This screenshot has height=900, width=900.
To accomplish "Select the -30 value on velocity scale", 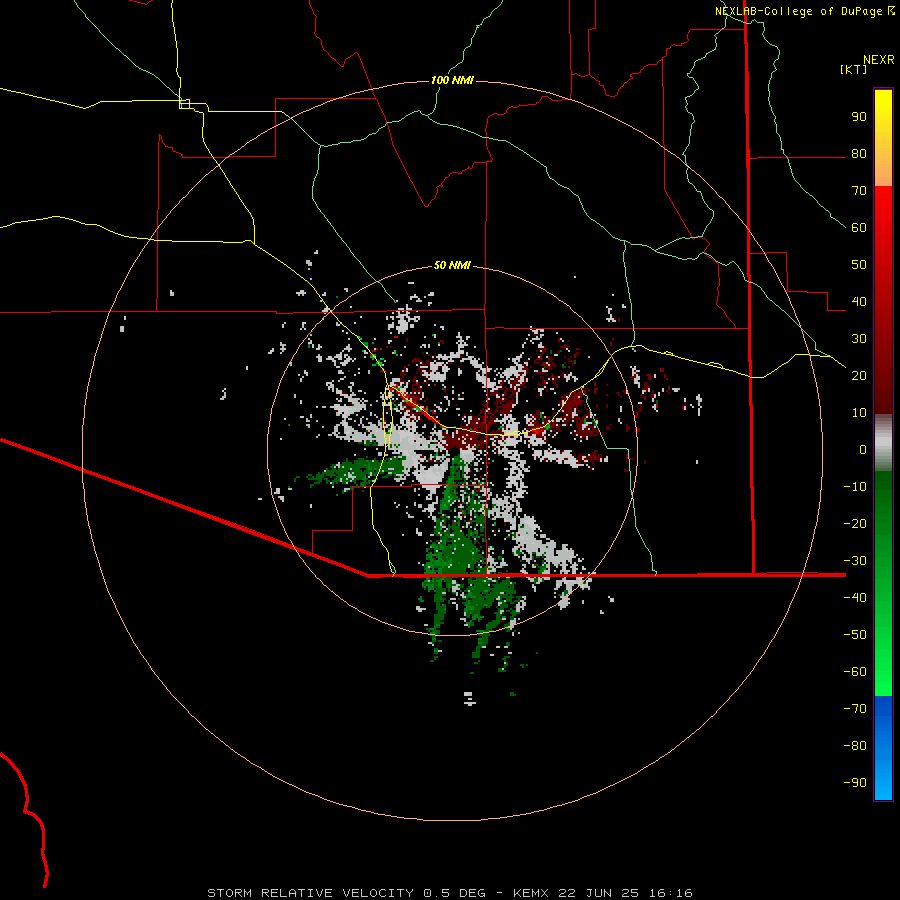I will pyautogui.click(x=855, y=561).
